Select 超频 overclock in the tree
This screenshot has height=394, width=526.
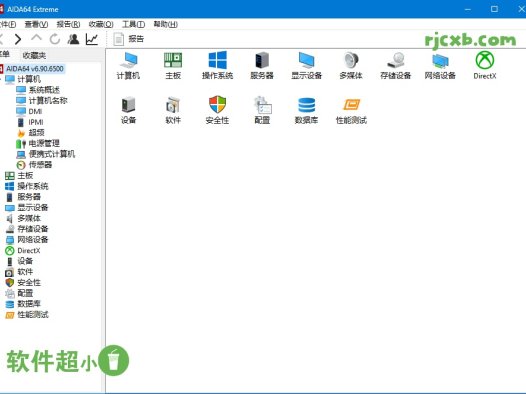[x=30, y=133]
